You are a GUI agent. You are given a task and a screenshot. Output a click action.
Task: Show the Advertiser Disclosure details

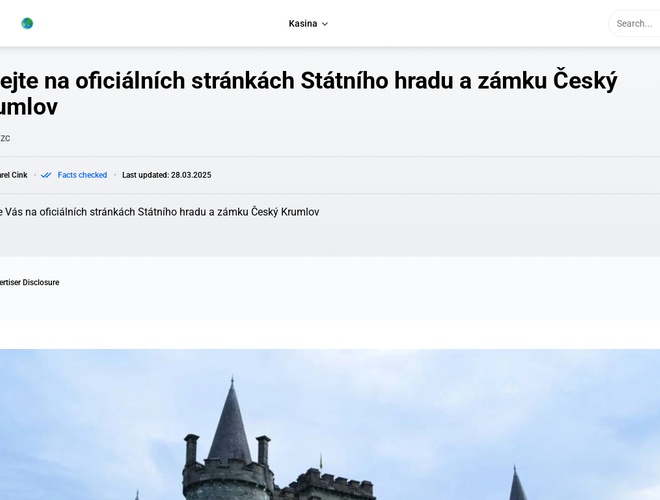[30, 282]
